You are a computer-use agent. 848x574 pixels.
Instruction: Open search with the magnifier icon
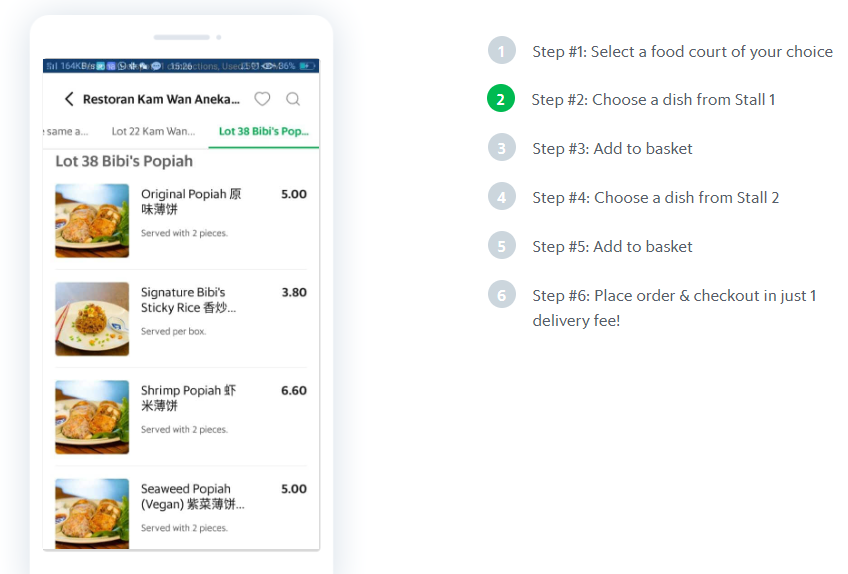coord(293,99)
